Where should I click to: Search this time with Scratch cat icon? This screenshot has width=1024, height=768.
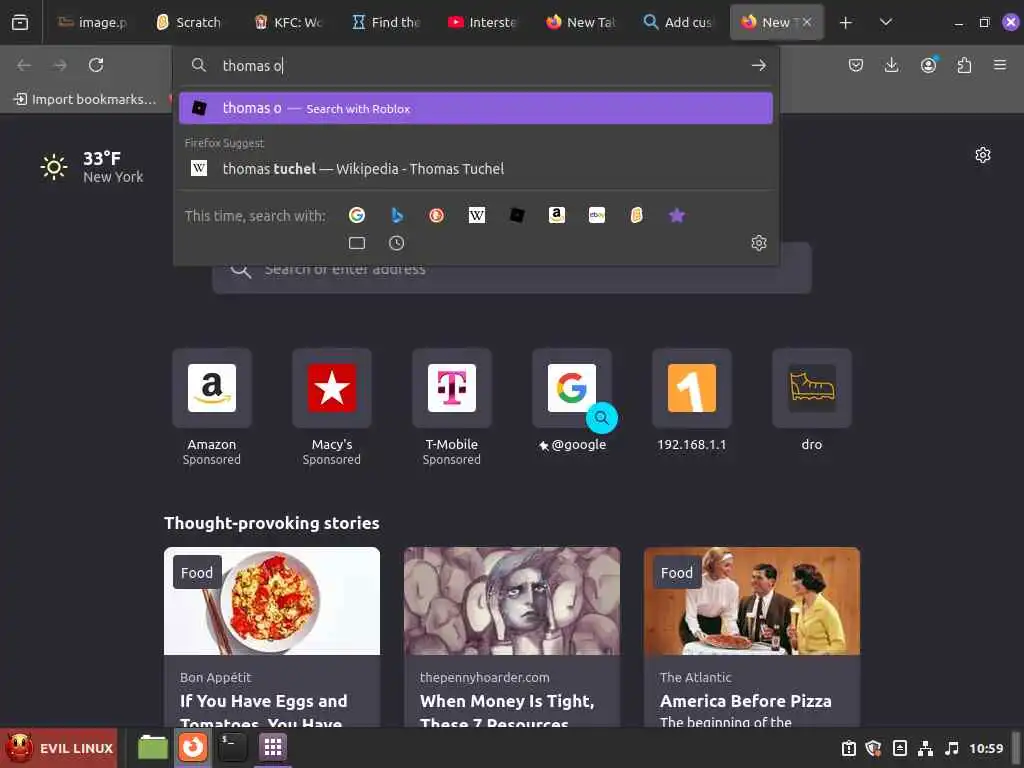(637, 215)
